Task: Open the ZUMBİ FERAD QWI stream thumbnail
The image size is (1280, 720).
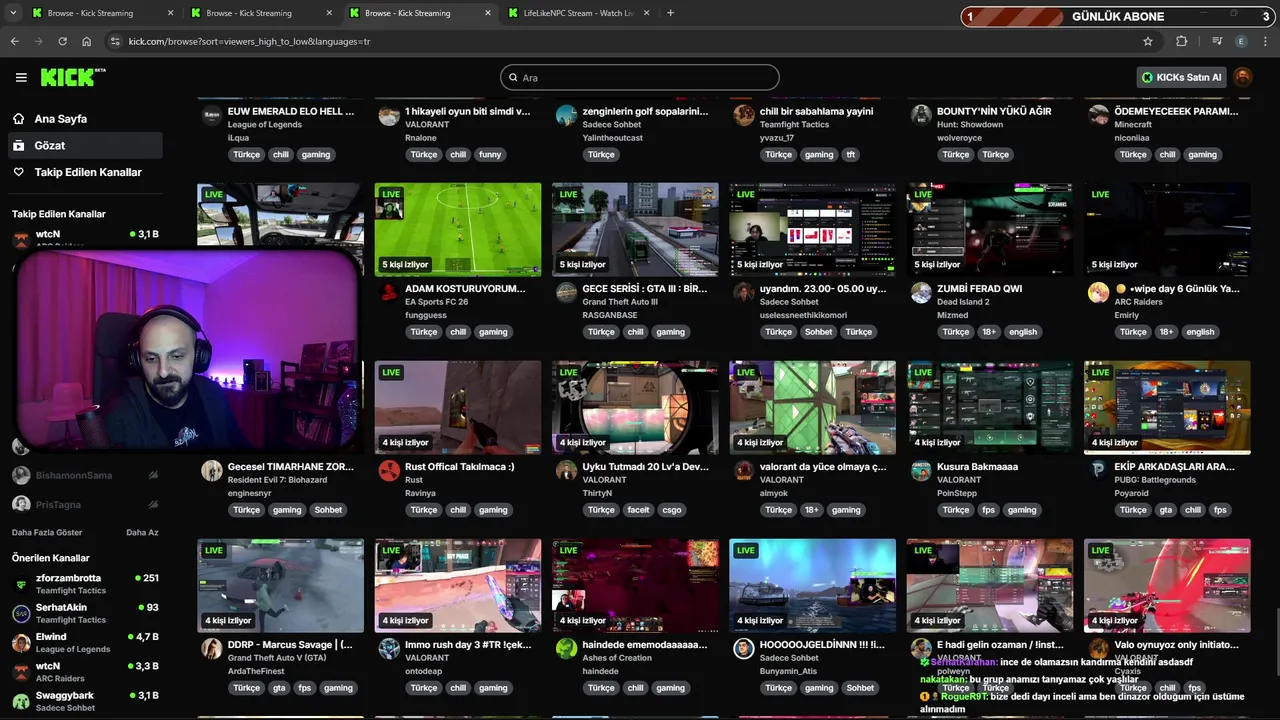Action: tap(990, 229)
